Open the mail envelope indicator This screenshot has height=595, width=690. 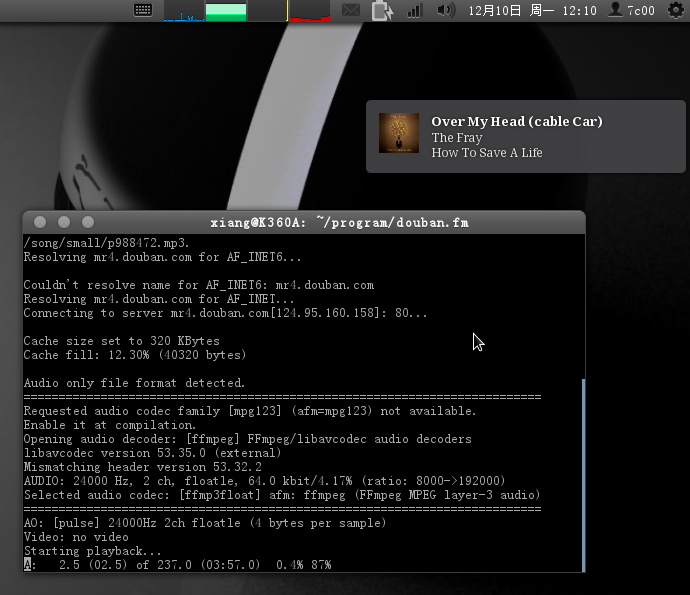351,10
